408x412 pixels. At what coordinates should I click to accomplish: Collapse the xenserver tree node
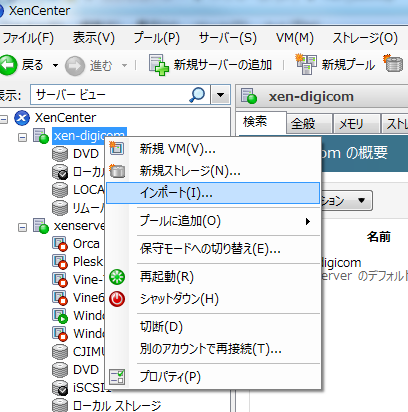[22, 227]
